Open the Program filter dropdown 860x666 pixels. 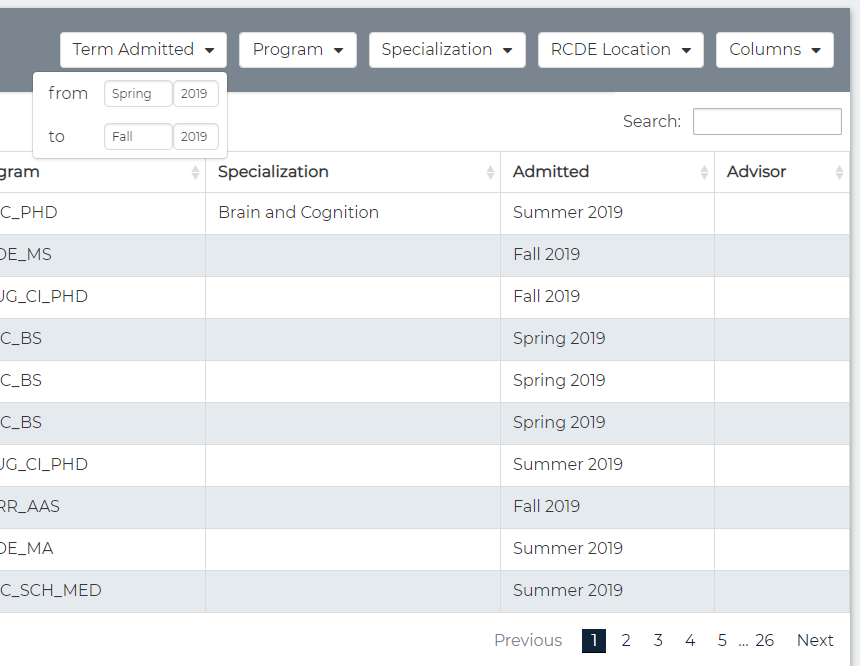click(297, 50)
